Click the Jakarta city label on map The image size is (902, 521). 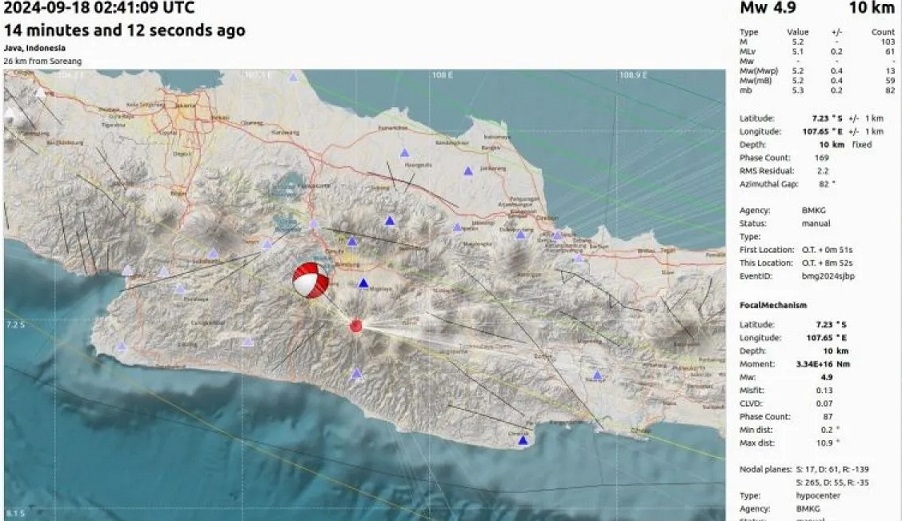pos(185,105)
